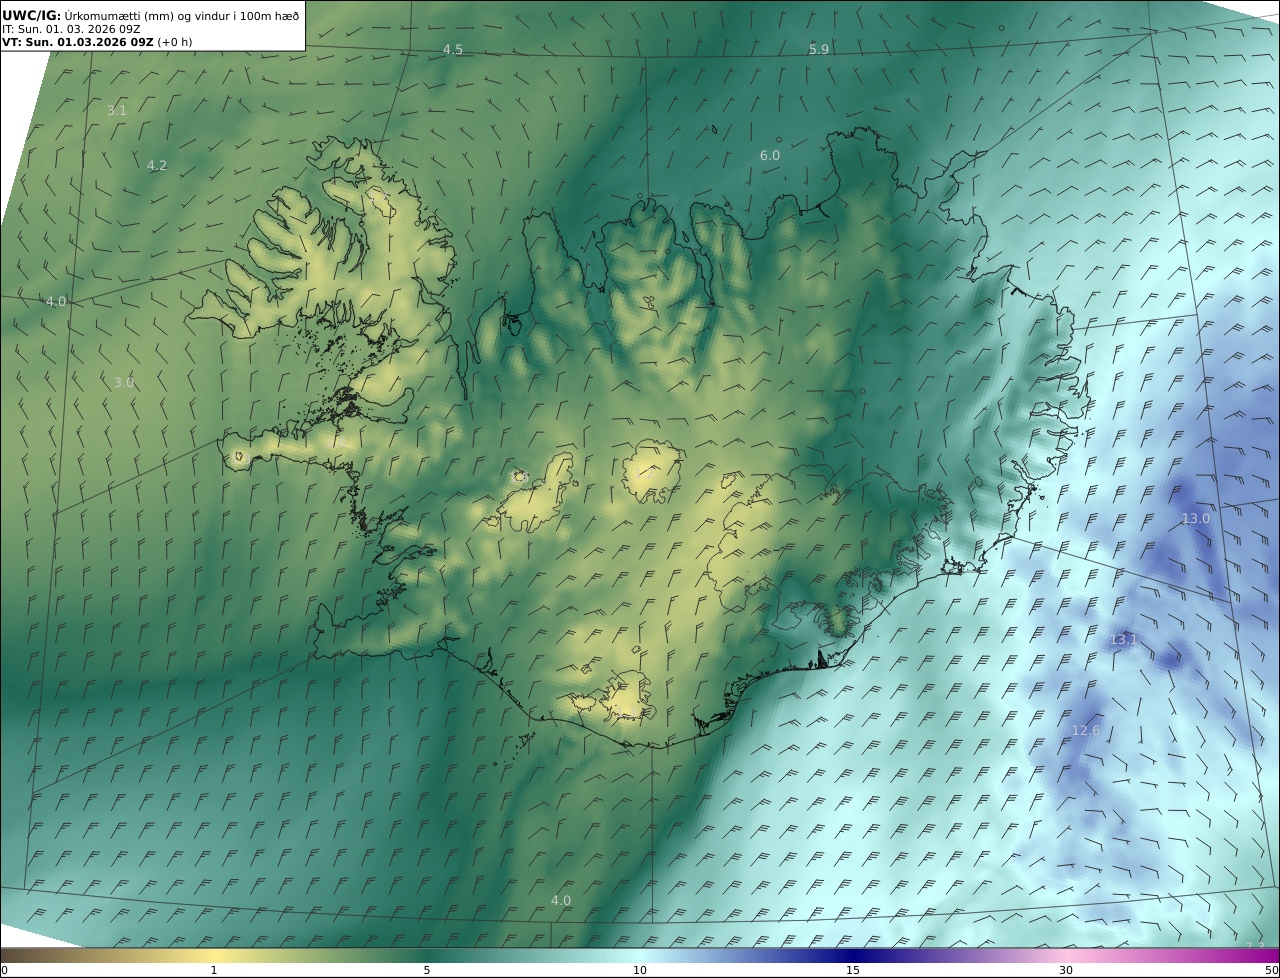Click the 12.6 value label on the map

pyautogui.click(x=1086, y=731)
